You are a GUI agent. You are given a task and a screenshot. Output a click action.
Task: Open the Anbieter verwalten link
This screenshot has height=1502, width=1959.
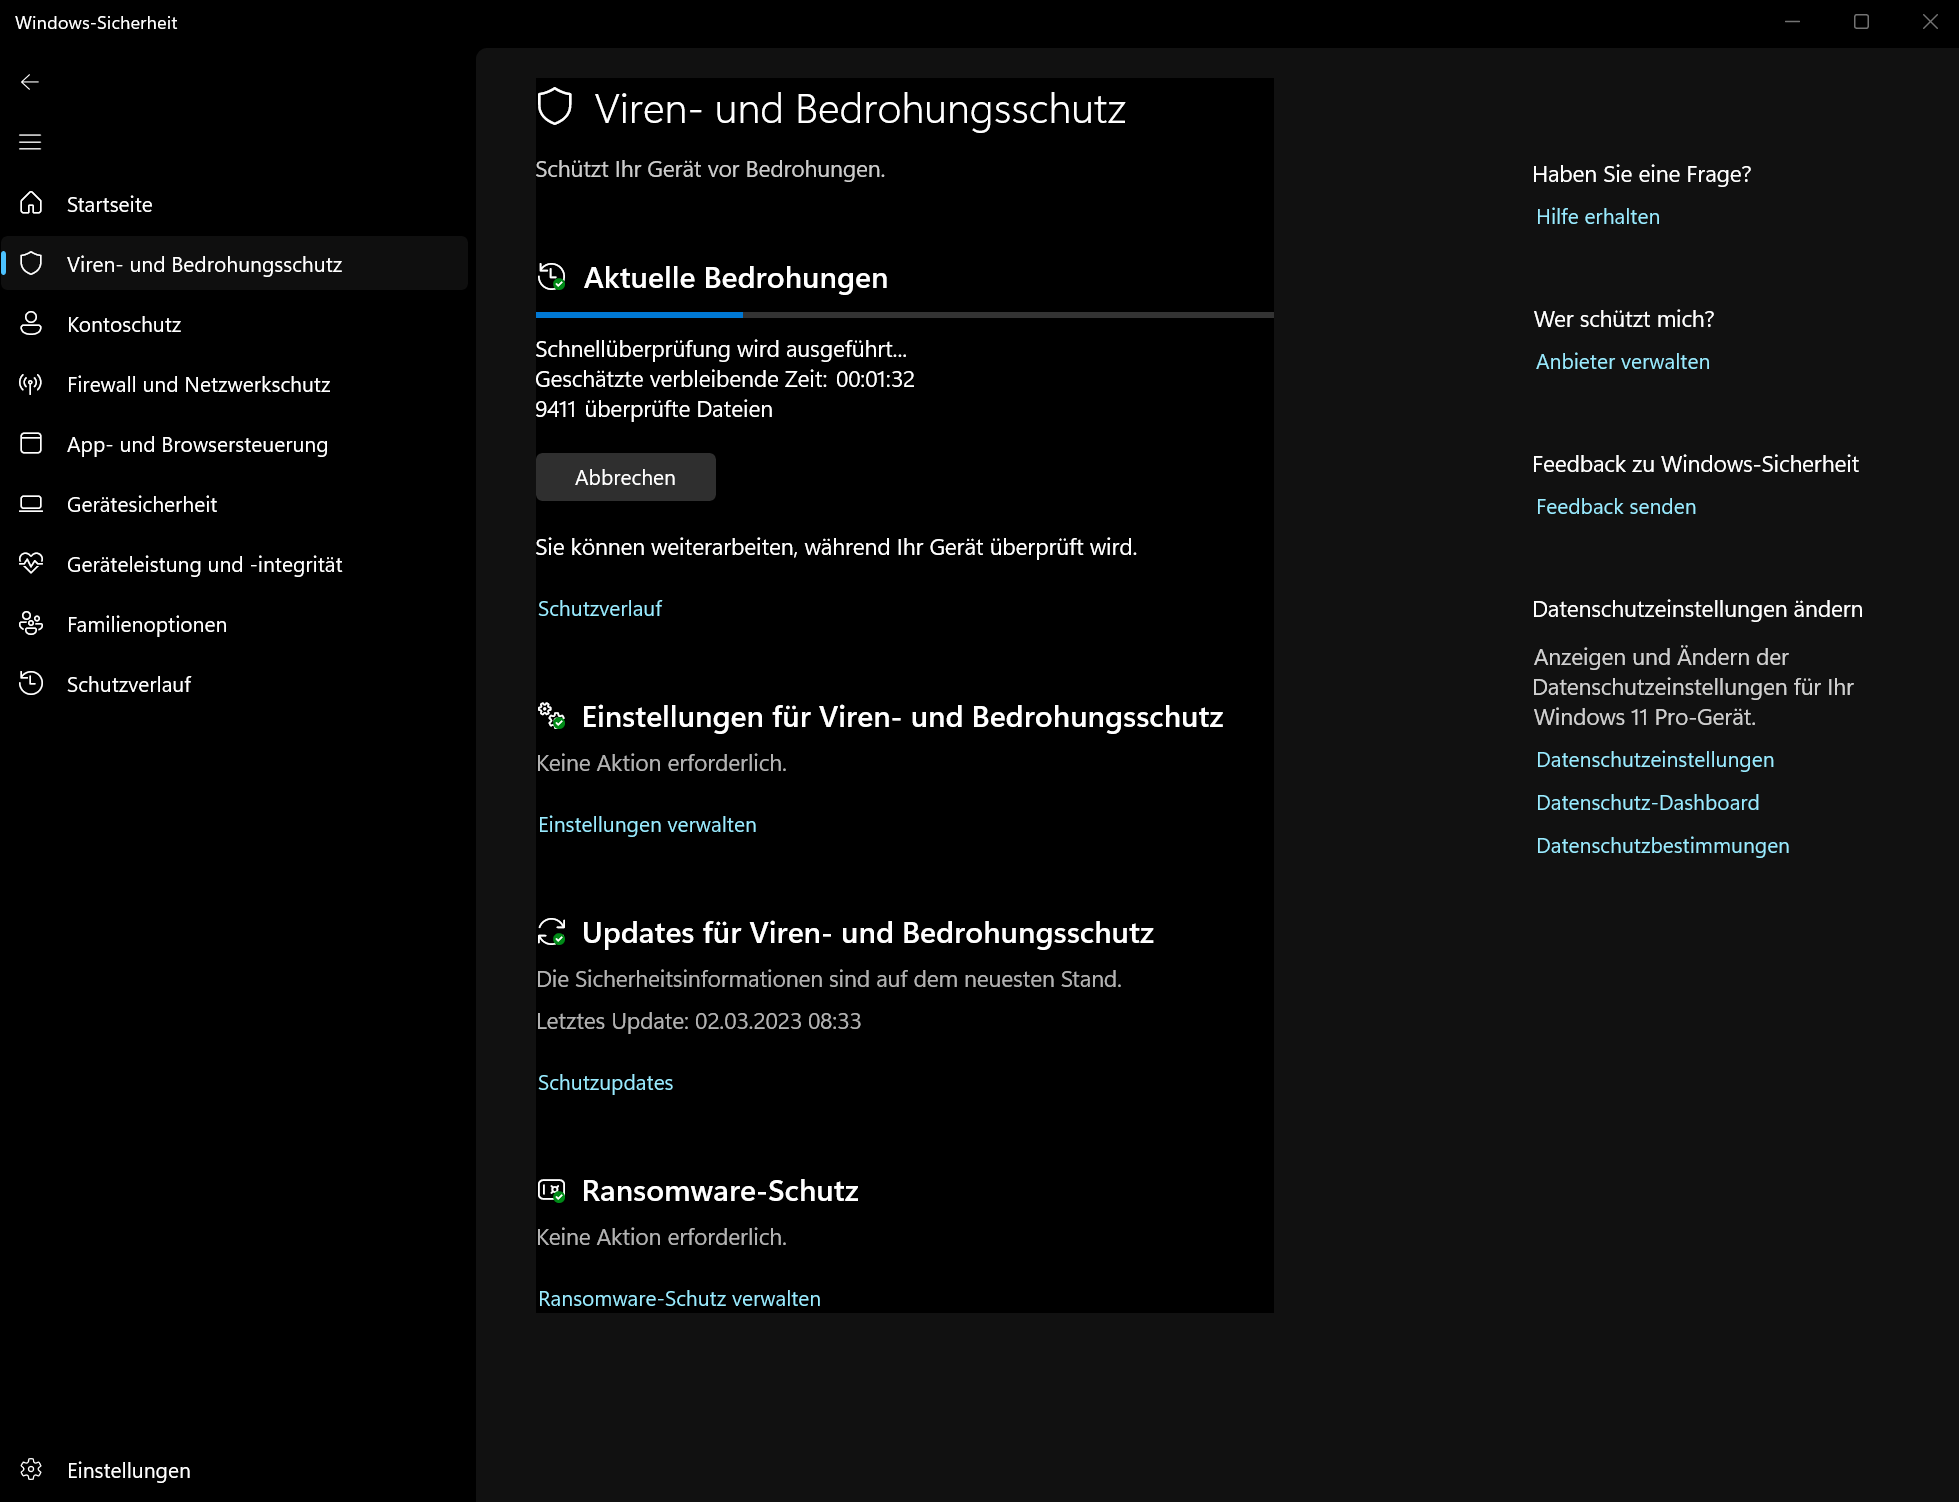click(1622, 361)
